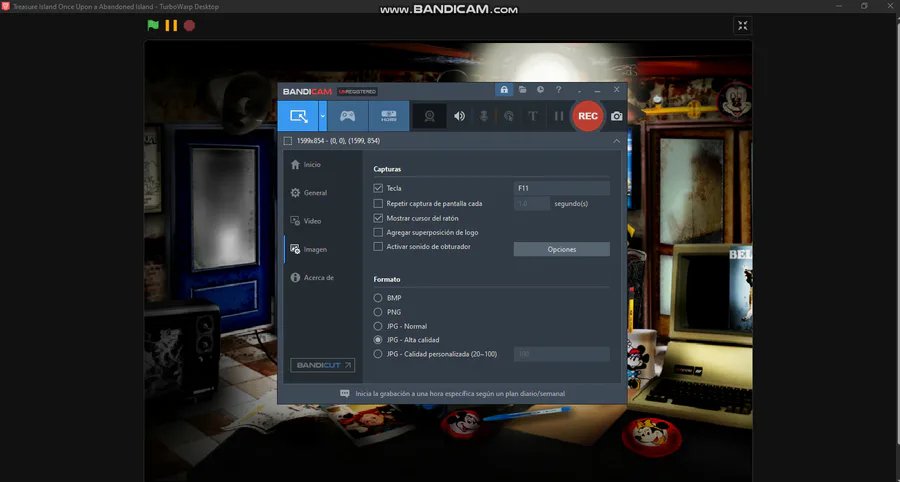Select JPG - Alta calidad format
900x482 pixels.
[x=378, y=340]
